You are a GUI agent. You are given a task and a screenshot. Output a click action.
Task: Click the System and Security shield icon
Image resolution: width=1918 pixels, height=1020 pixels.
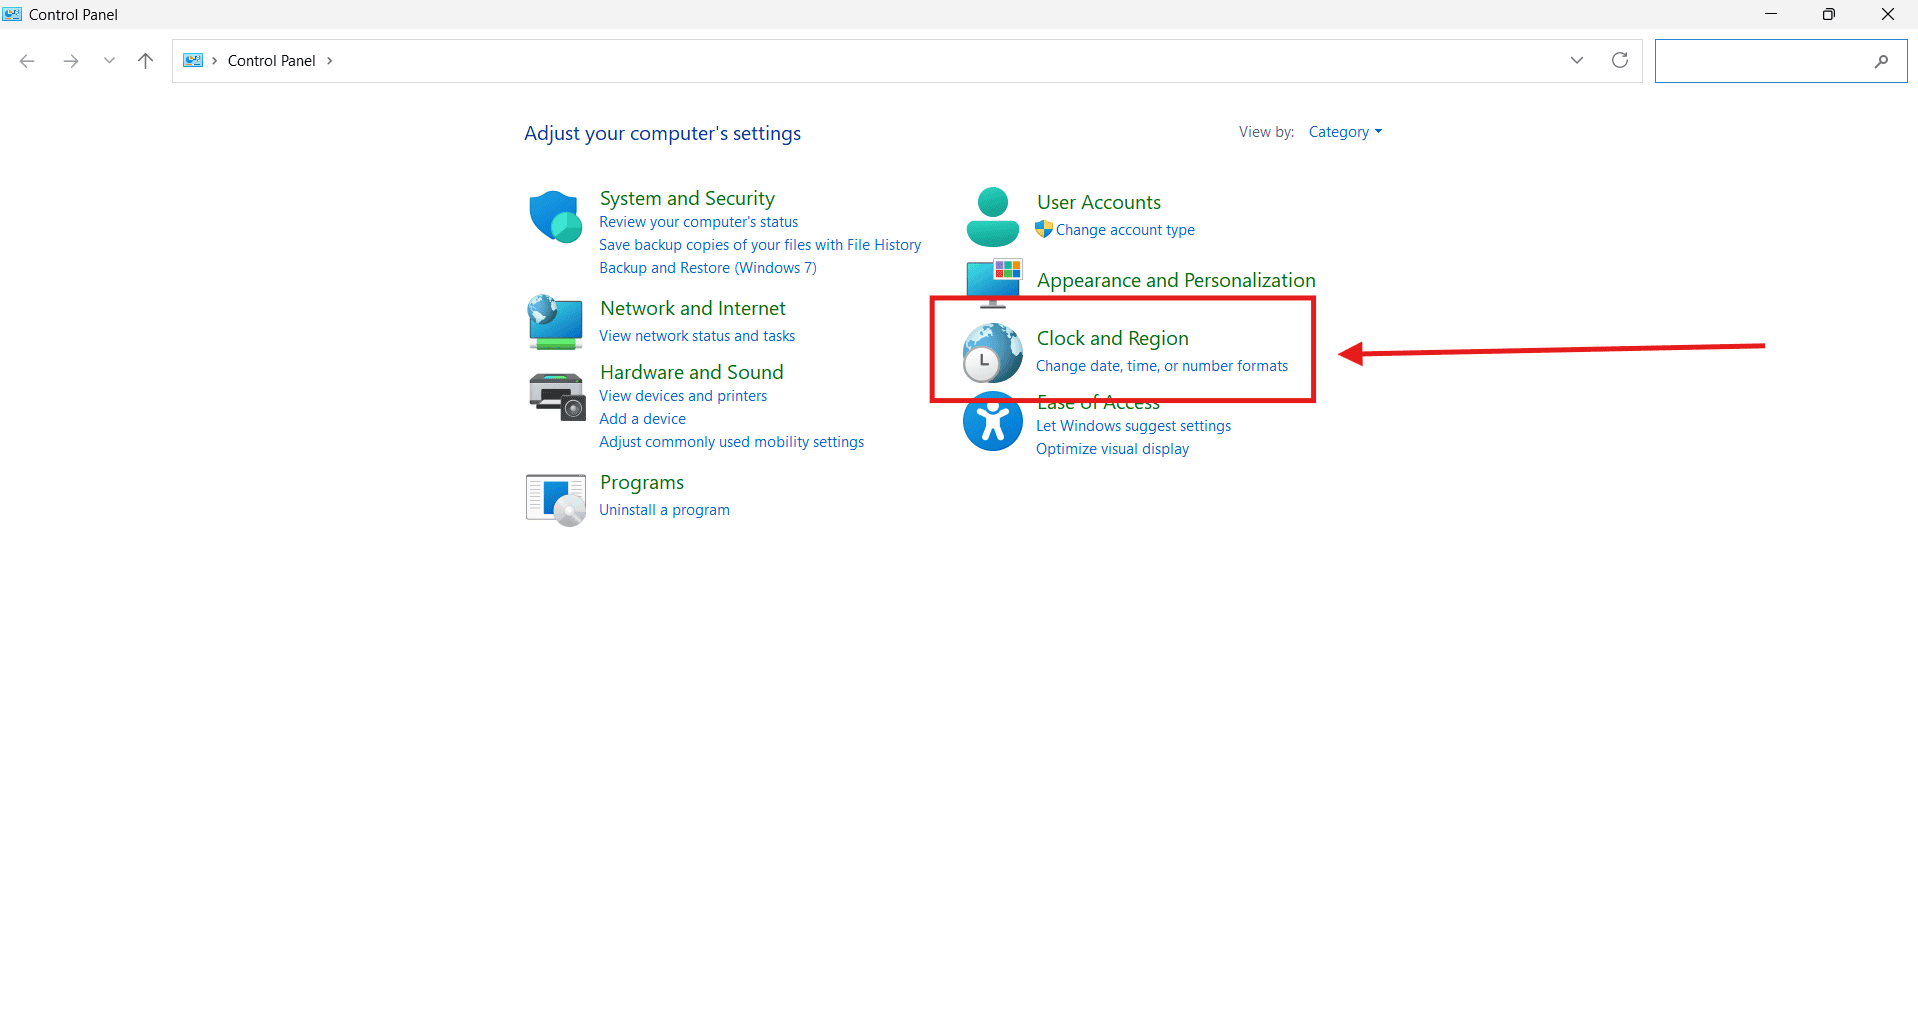[x=555, y=217]
